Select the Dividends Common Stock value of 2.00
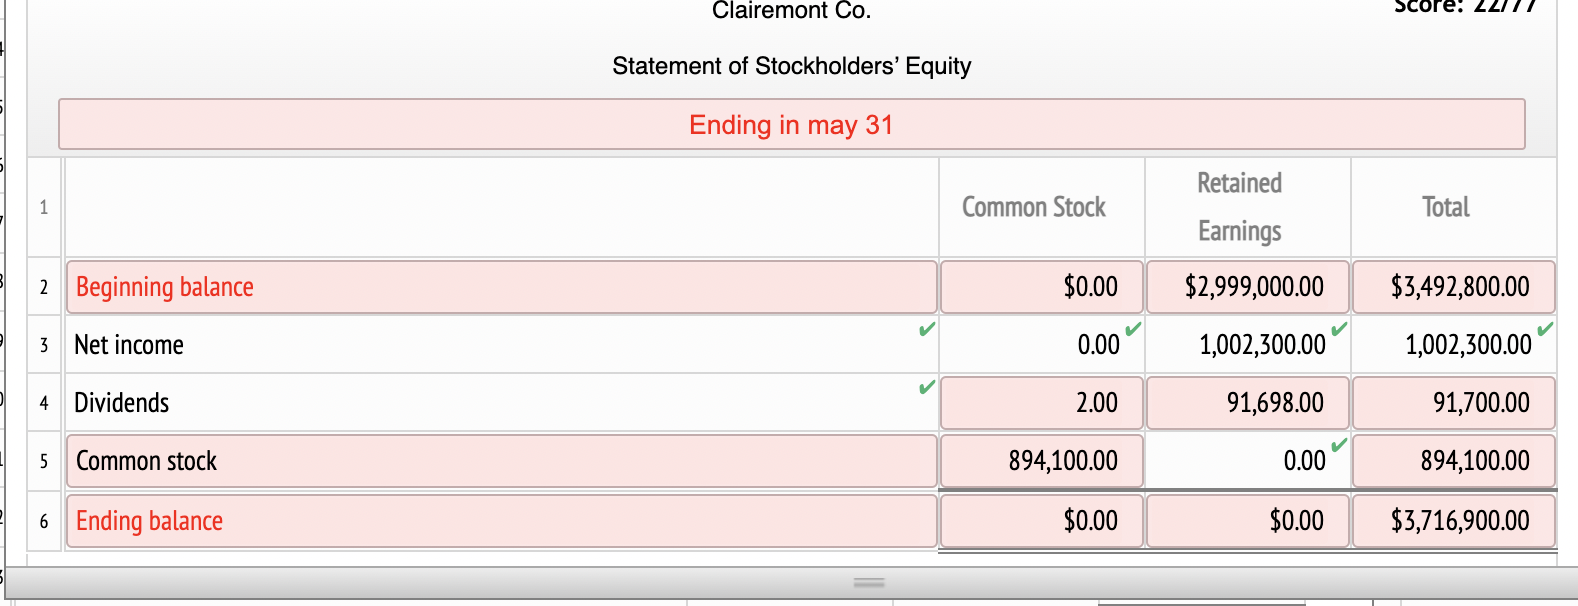Viewport: 1578px width, 606px height. 1040,402
